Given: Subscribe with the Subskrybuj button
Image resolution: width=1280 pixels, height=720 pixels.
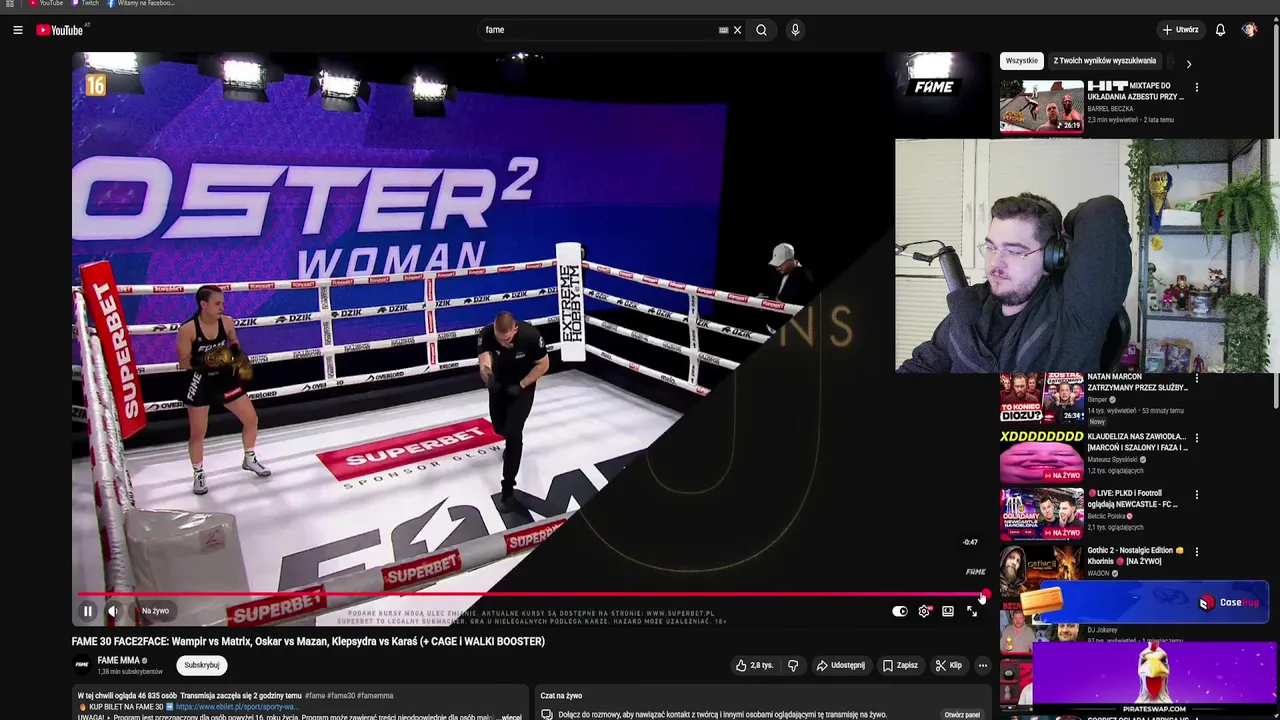Looking at the screenshot, I should (x=201, y=665).
